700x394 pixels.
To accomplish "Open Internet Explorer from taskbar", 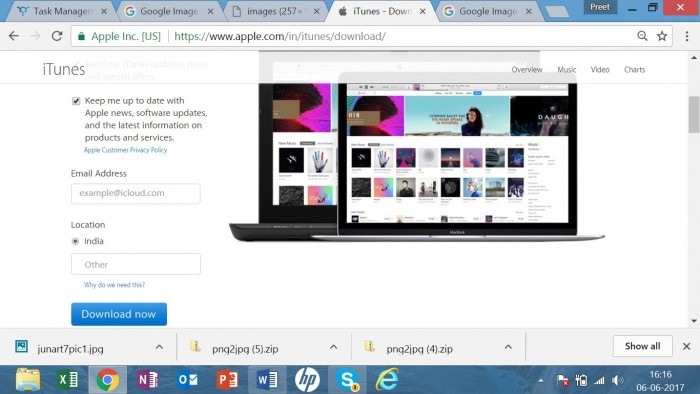I will (x=387, y=380).
